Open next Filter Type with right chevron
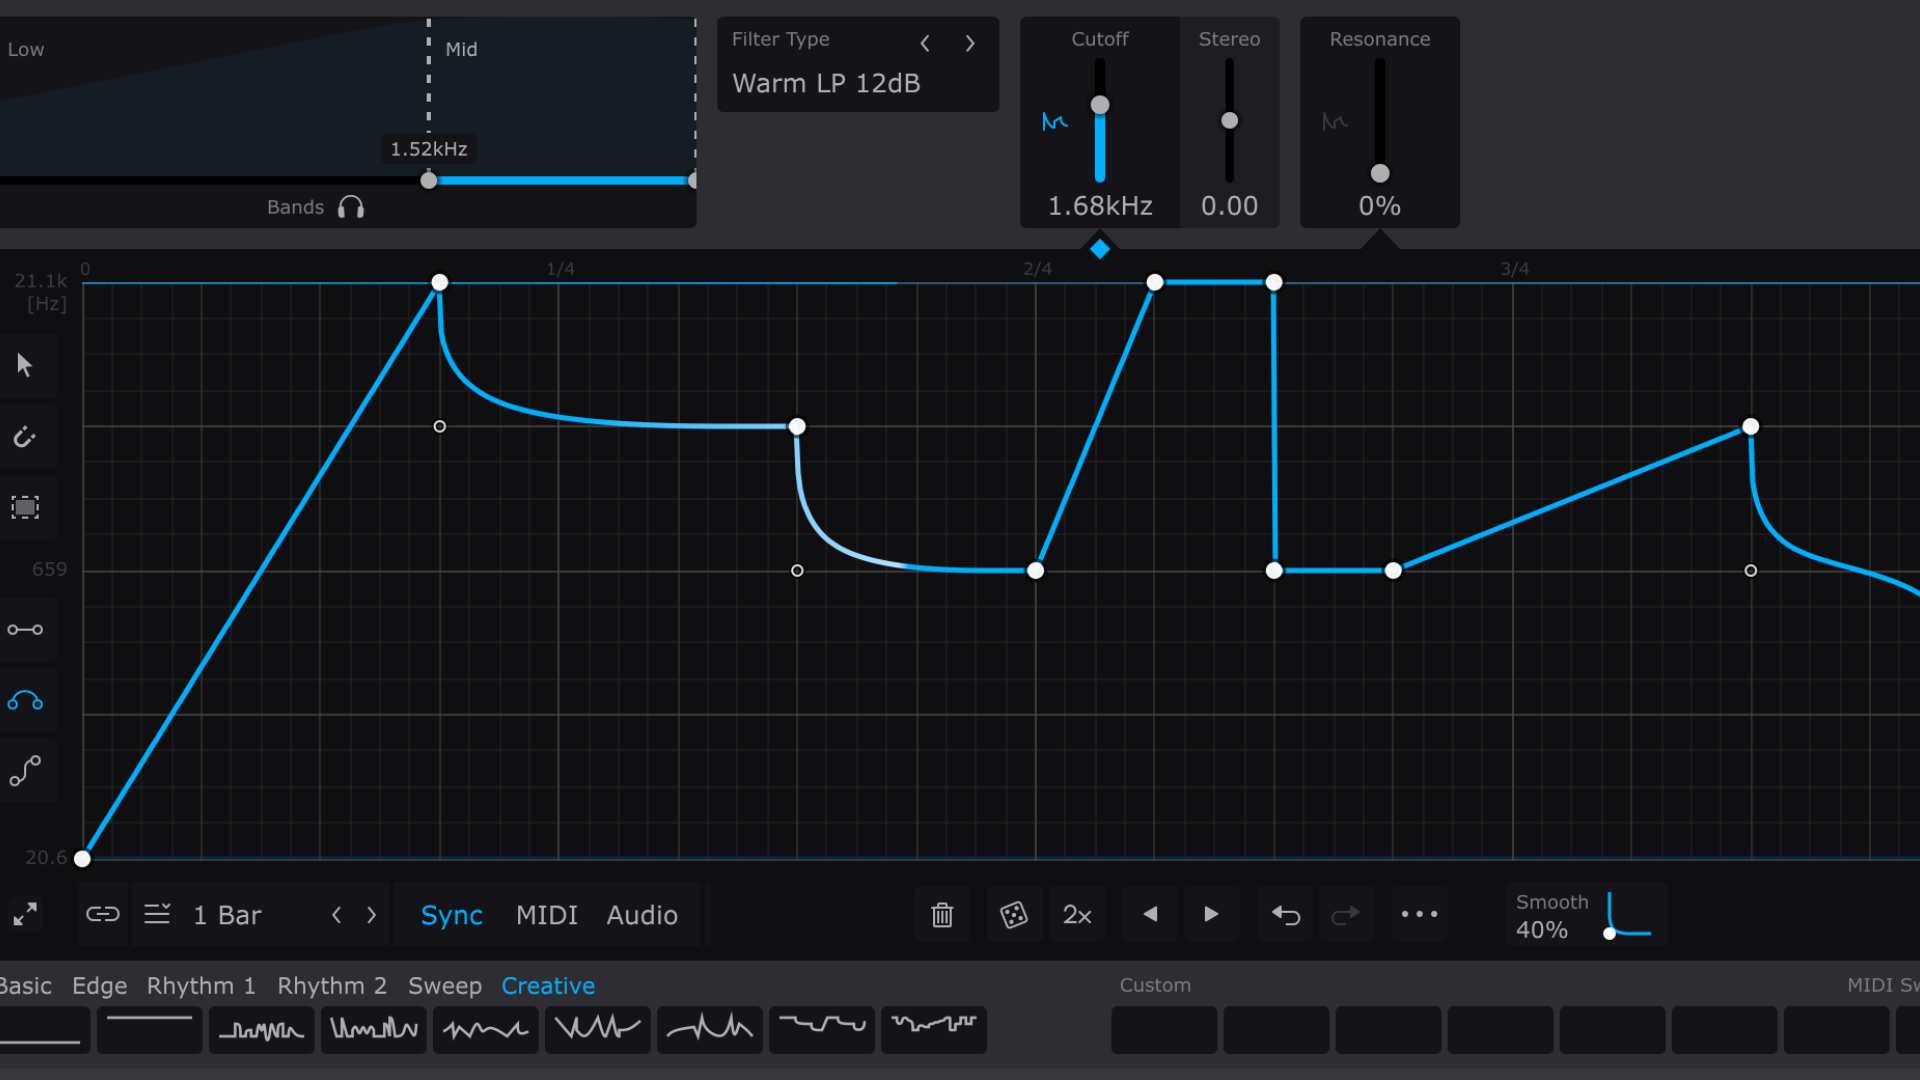This screenshot has height=1080, width=1920. pos(969,42)
